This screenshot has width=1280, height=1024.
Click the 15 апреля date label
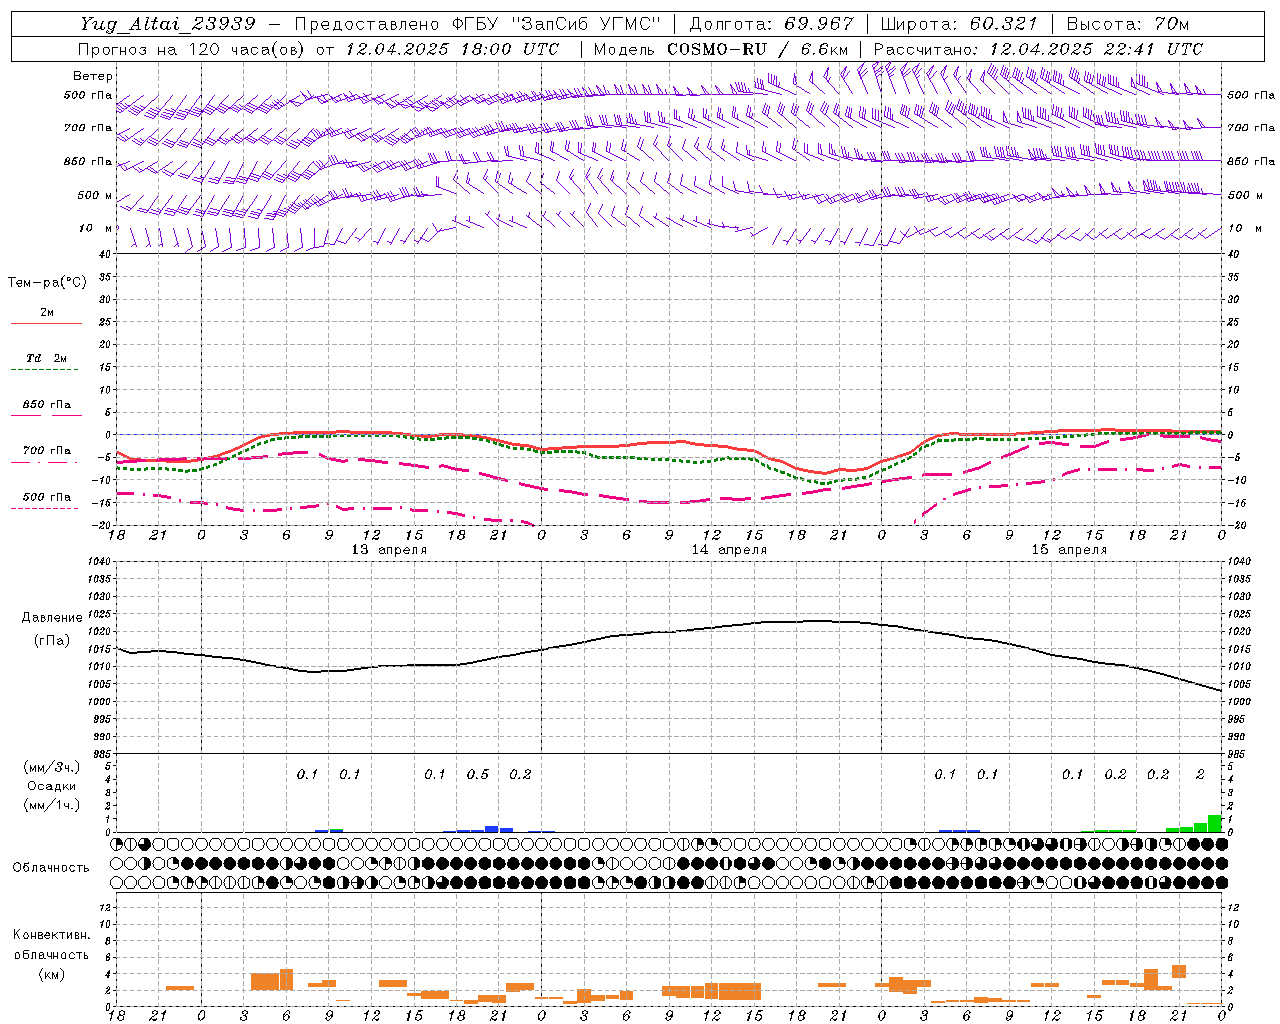click(1069, 550)
